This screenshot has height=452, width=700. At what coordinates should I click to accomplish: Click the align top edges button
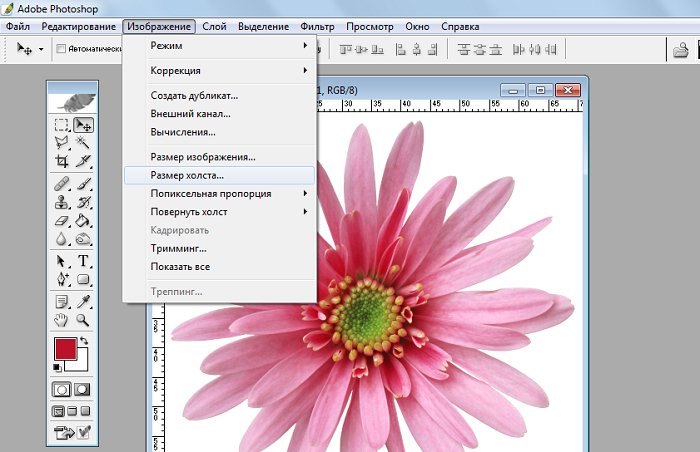(345, 49)
